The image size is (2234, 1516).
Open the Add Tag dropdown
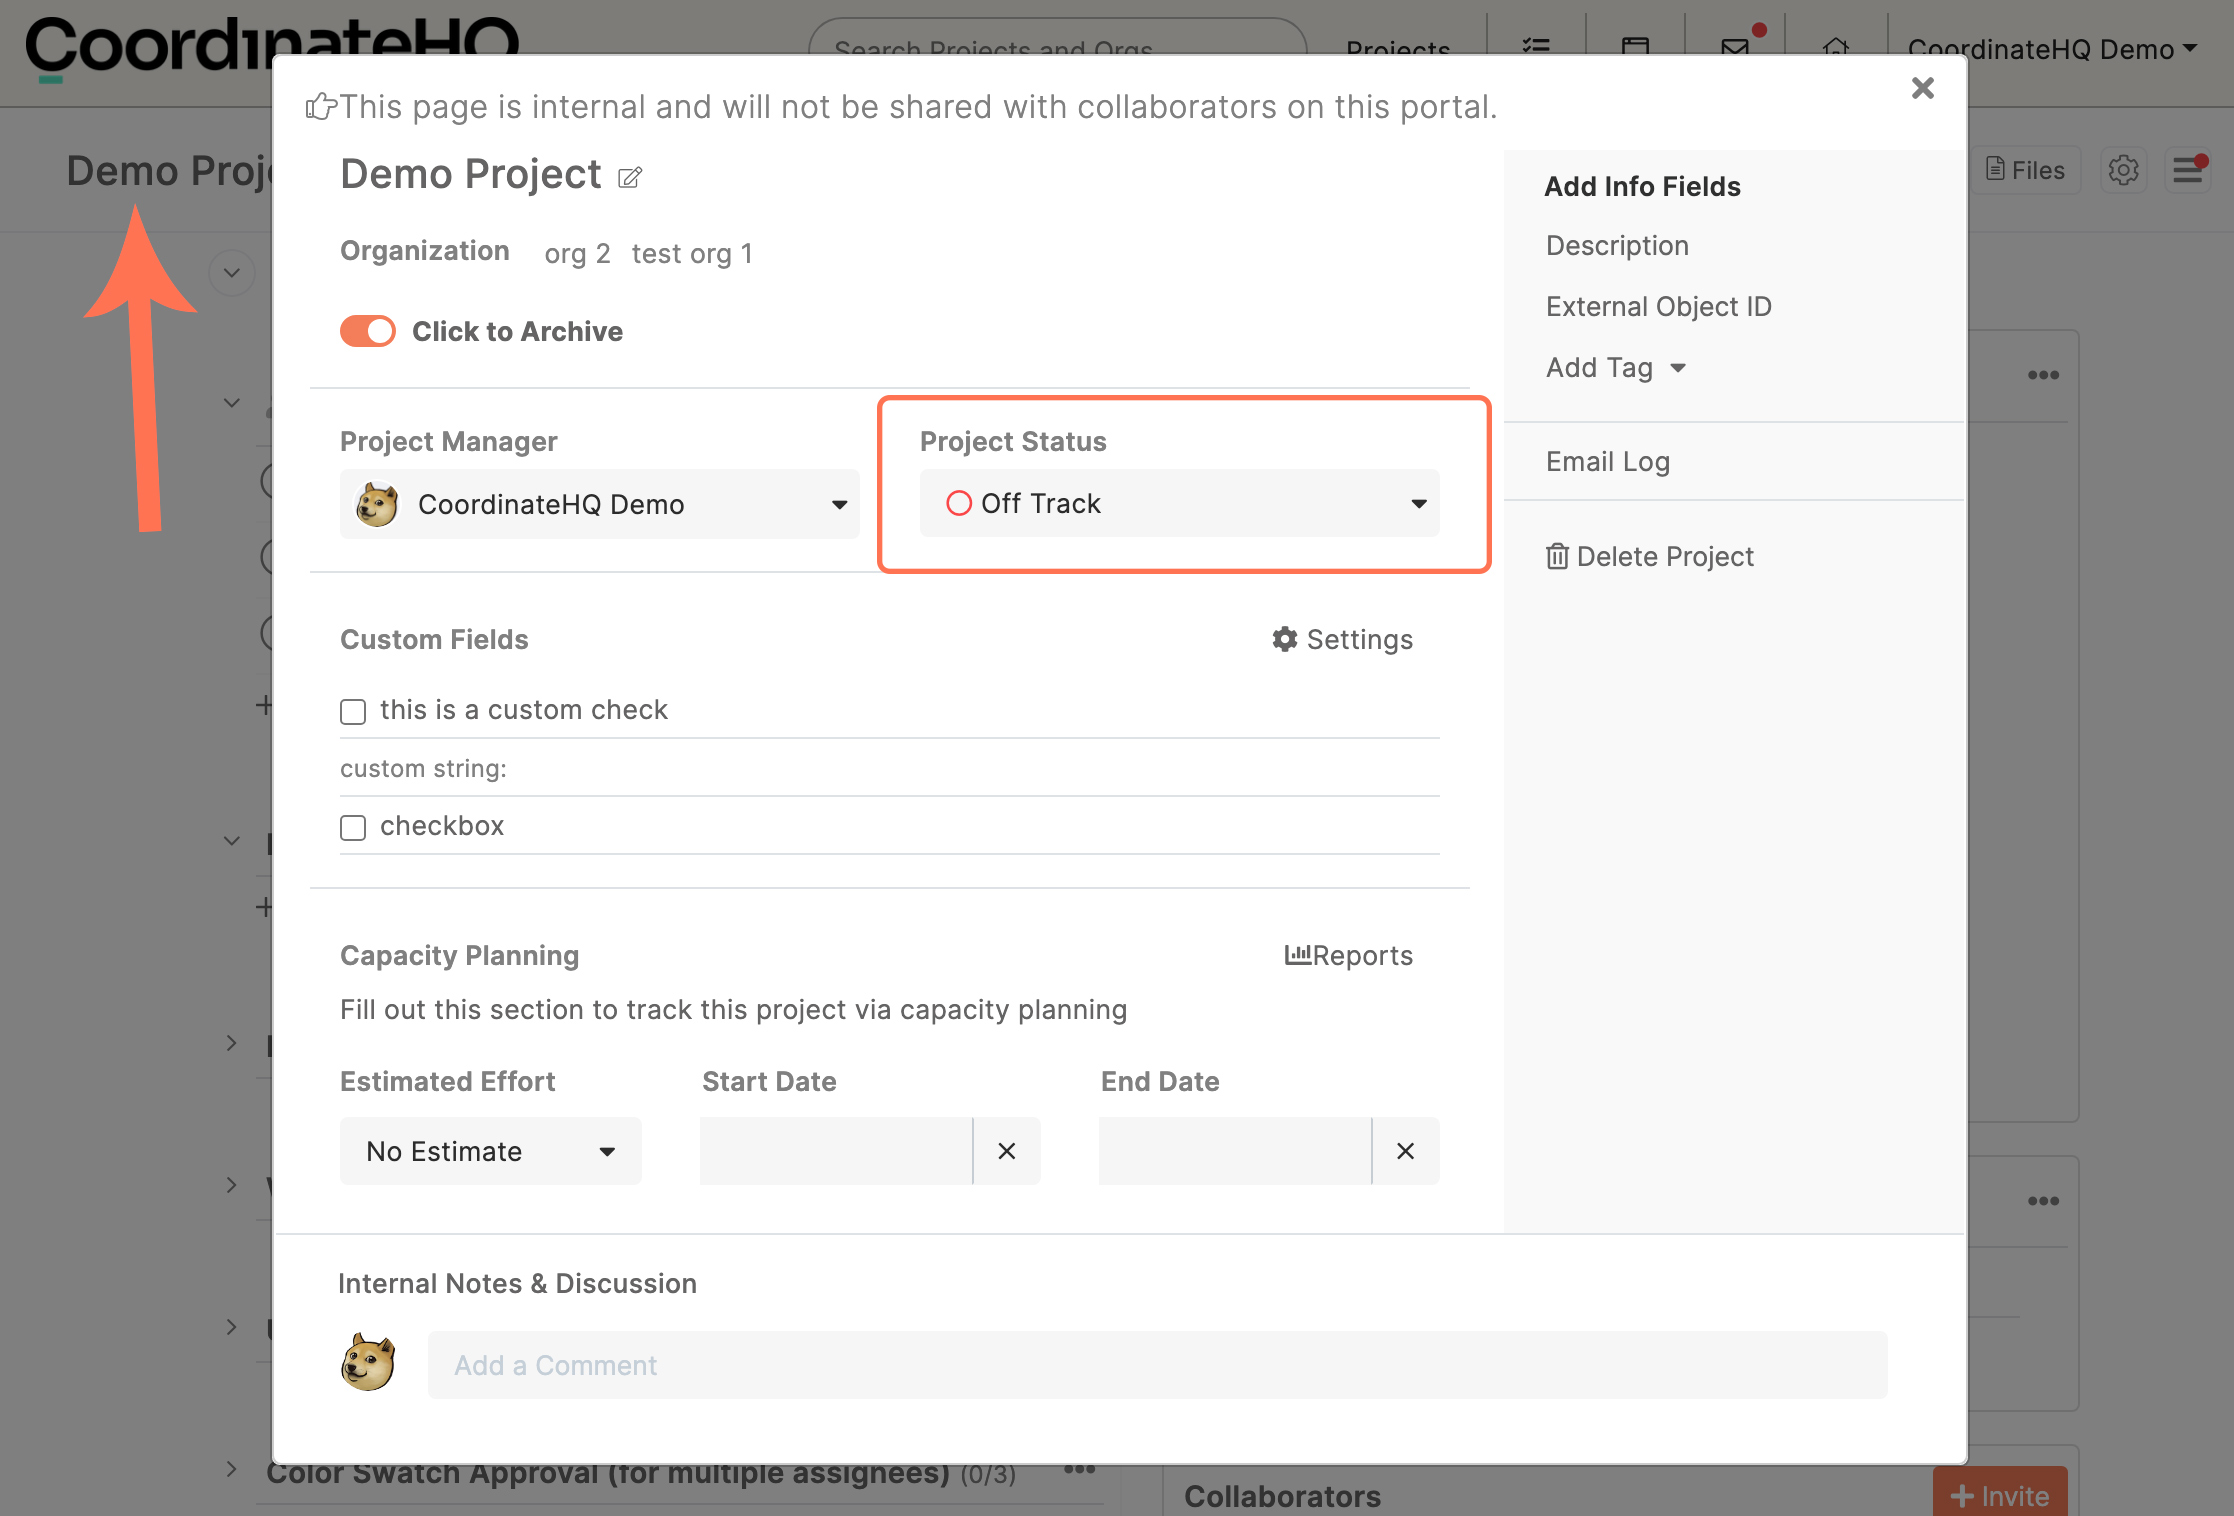coord(1616,368)
